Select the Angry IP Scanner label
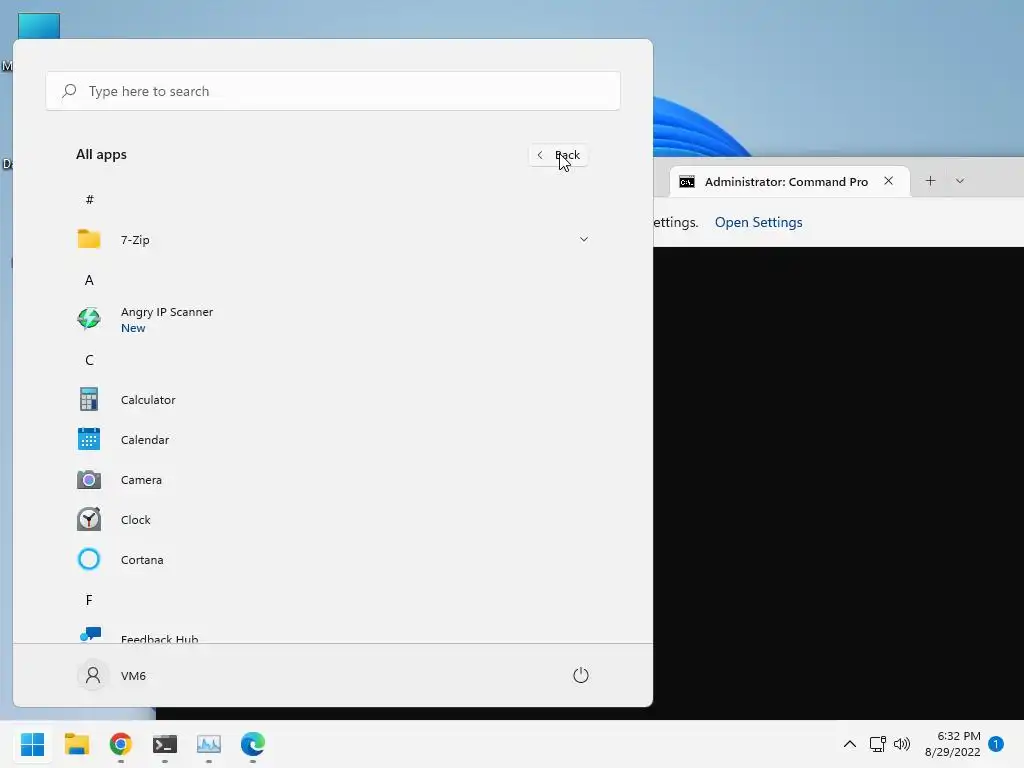This screenshot has height=768, width=1024. [x=167, y=312]
